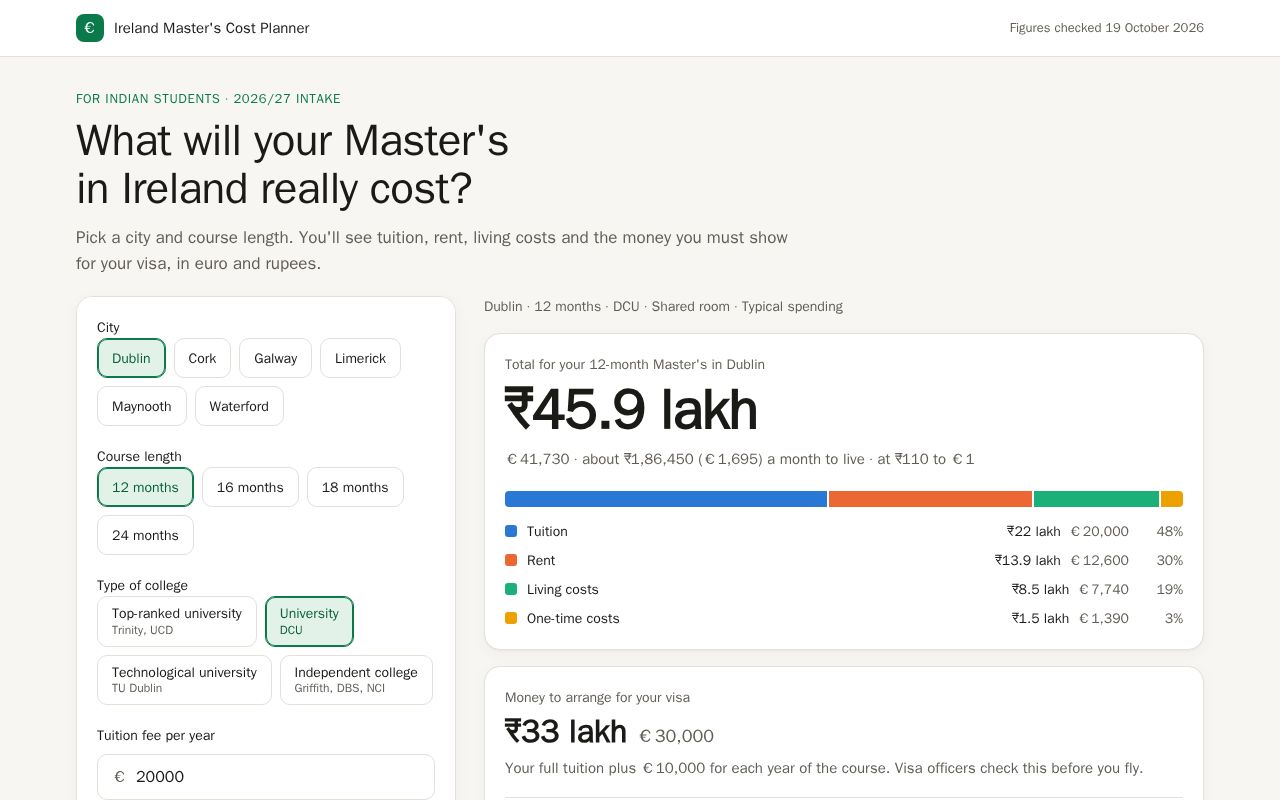Click the ₹8.5 lakh living costs amount
Image resolution: width=1280 pixels, height=800 pixels.
pyautogui.click(x=1040, y=589)
